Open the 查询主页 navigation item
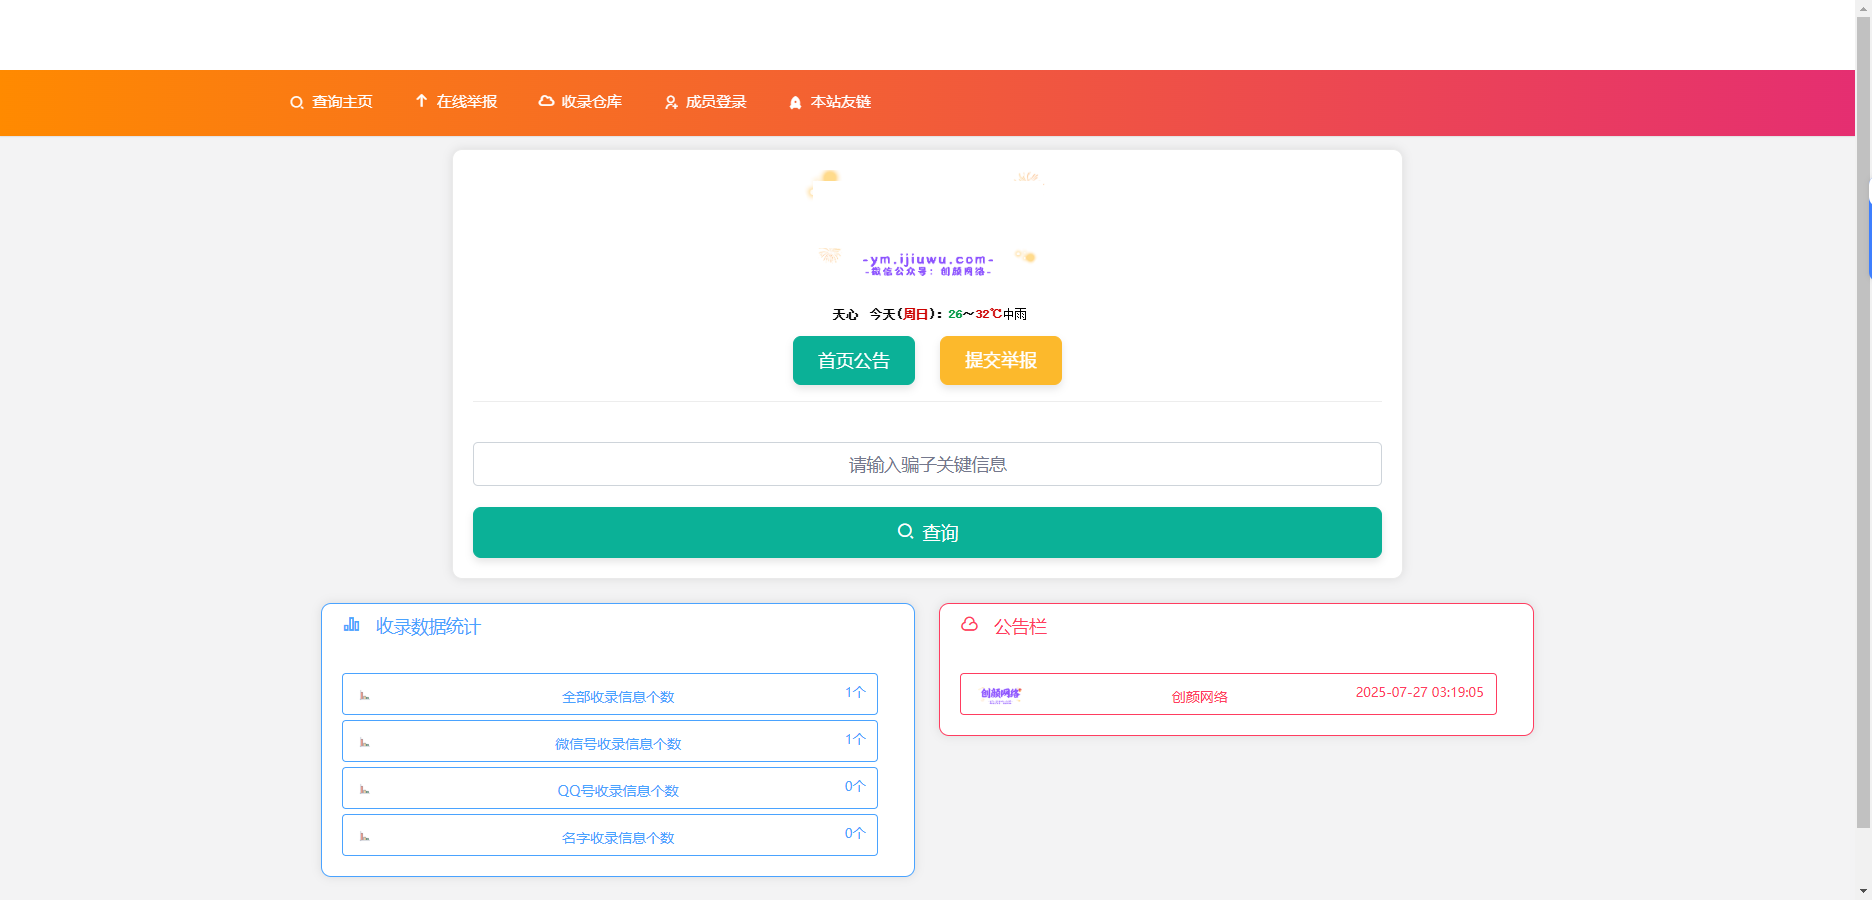 [x=331, y=102]
